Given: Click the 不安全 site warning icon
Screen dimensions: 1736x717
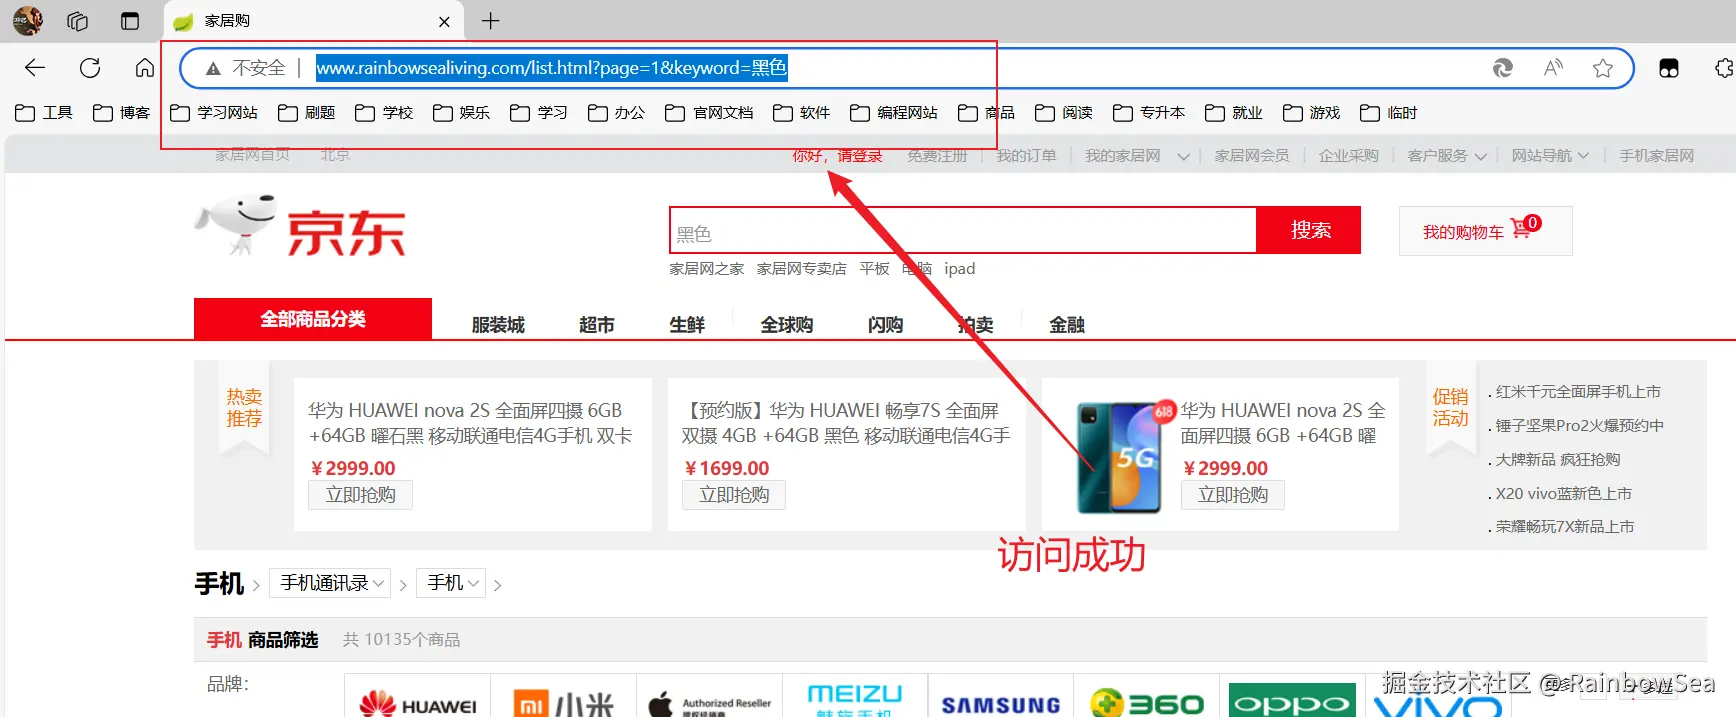Looking at the screenshot, I should coord(213,68).
